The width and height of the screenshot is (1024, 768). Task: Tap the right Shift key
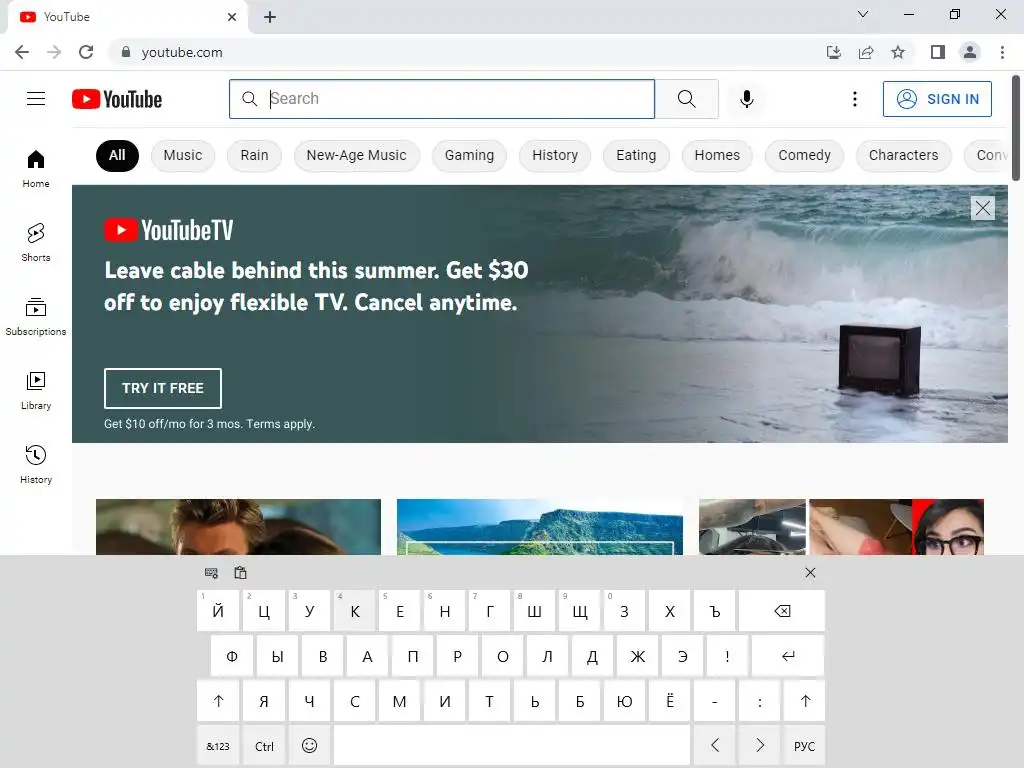(805, 701)
